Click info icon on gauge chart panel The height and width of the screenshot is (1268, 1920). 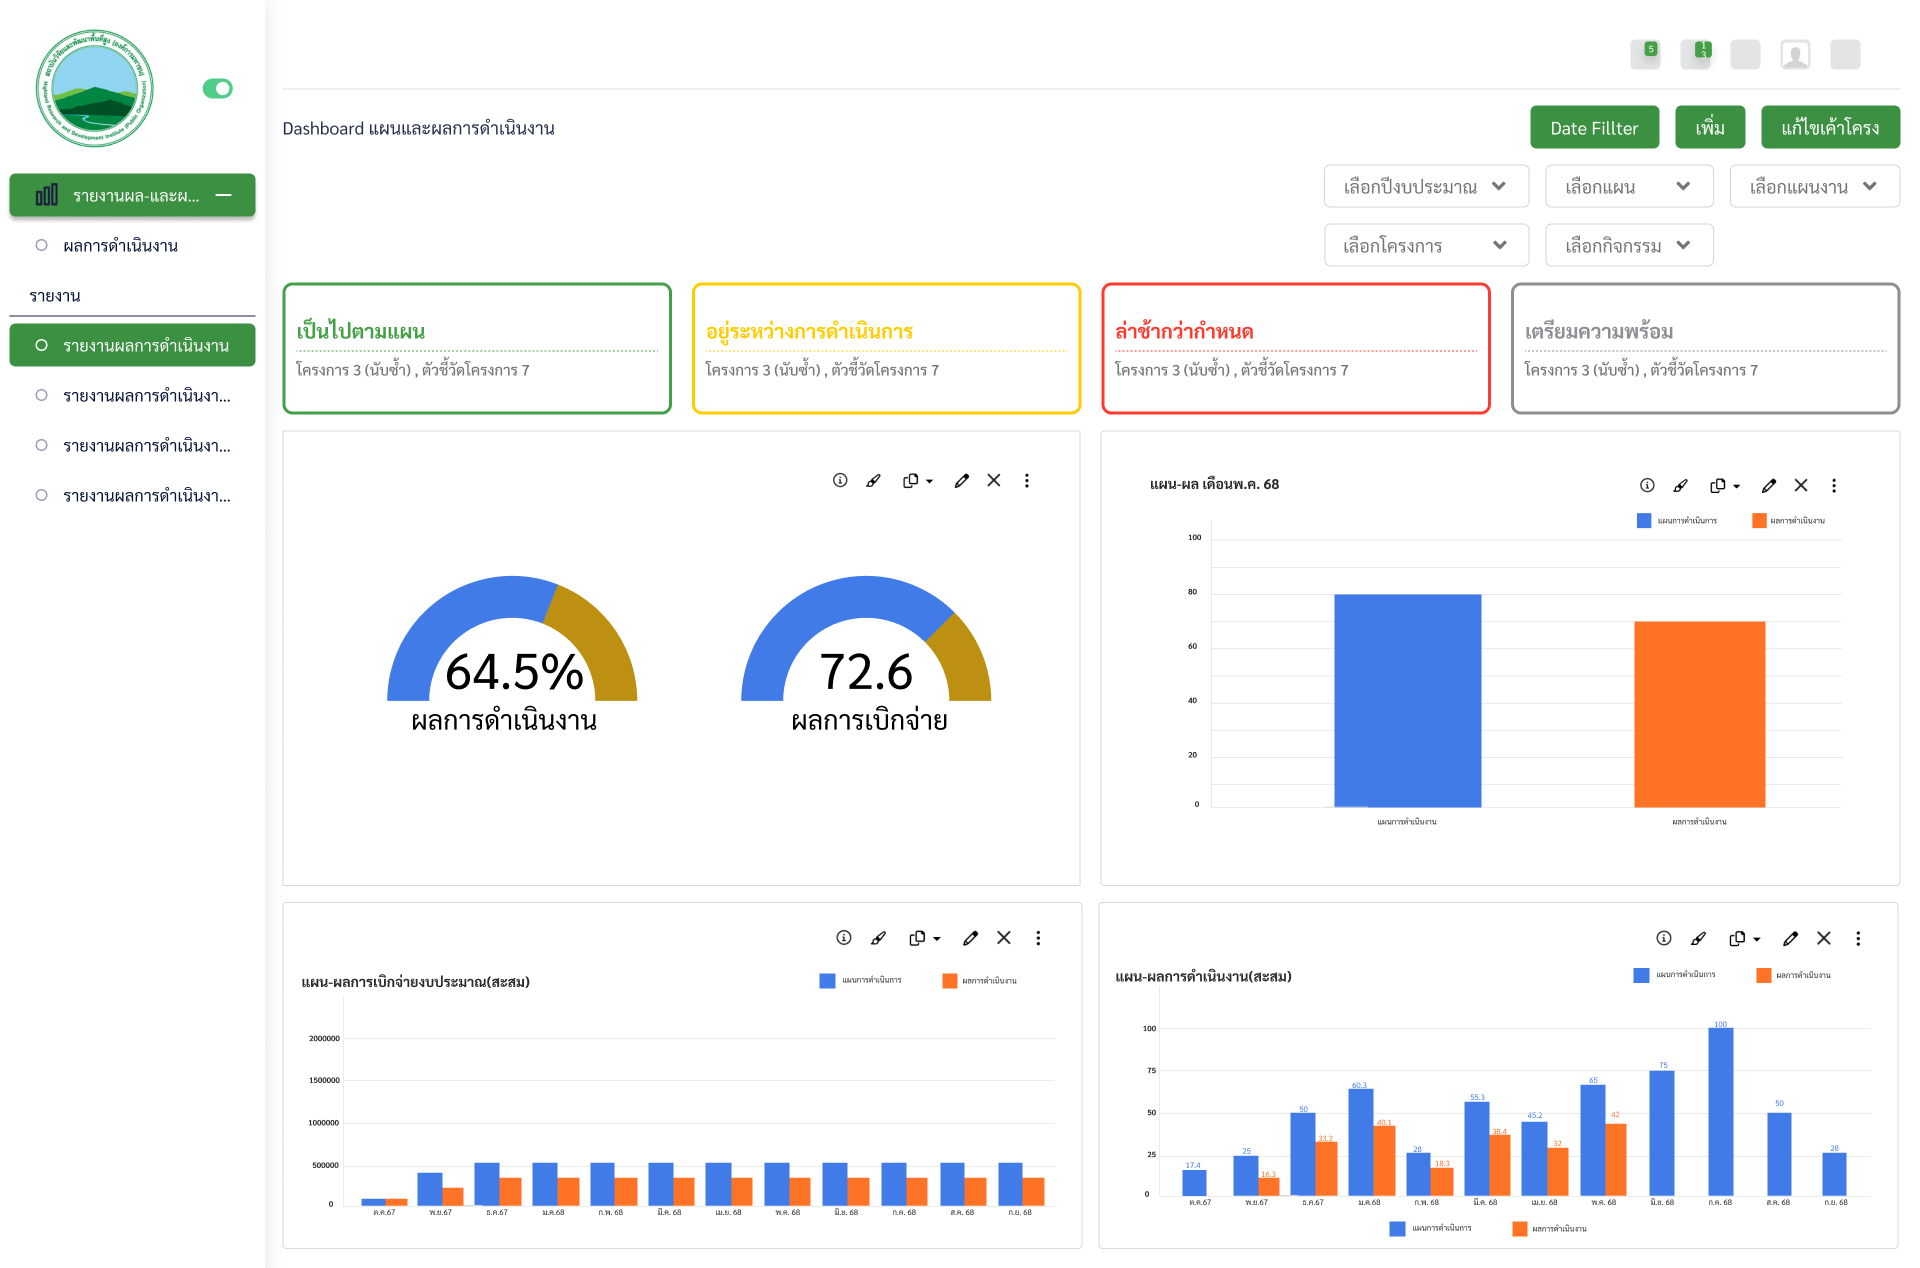point(840,481)
